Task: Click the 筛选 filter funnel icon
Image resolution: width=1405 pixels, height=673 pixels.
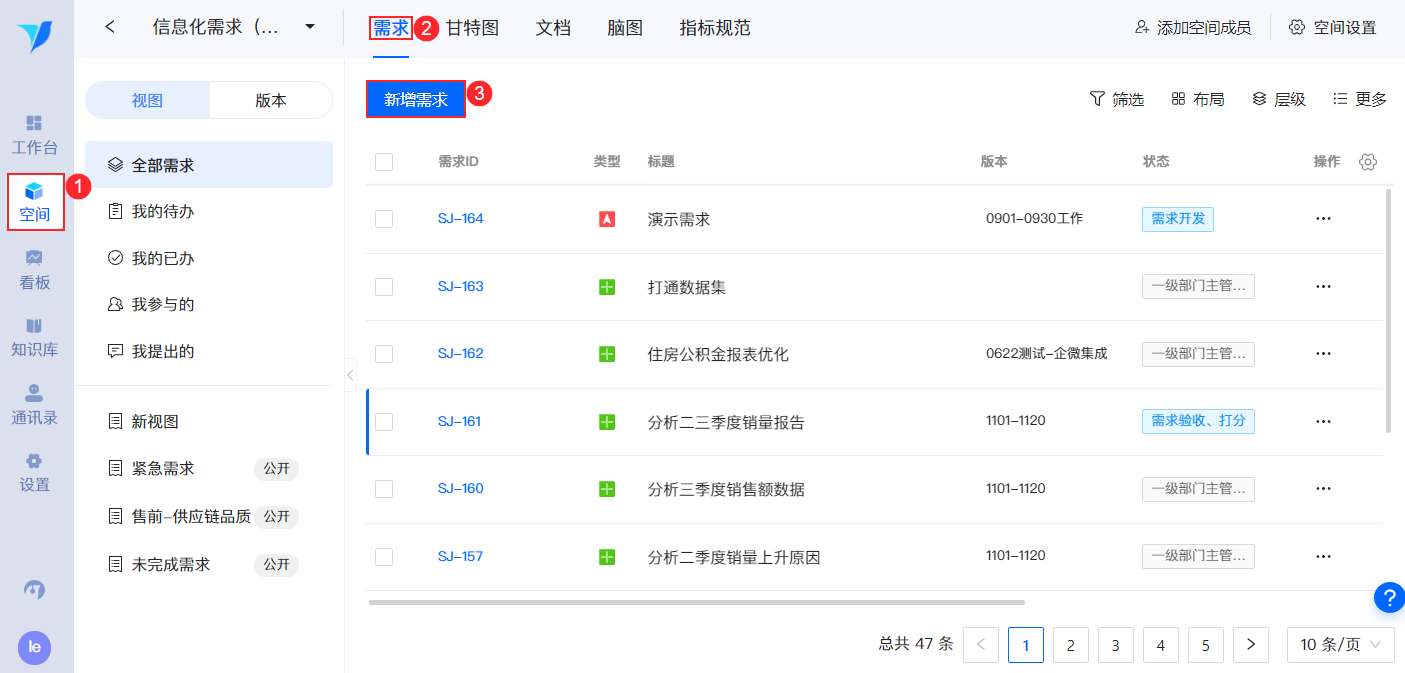Action: (1097, 99)
